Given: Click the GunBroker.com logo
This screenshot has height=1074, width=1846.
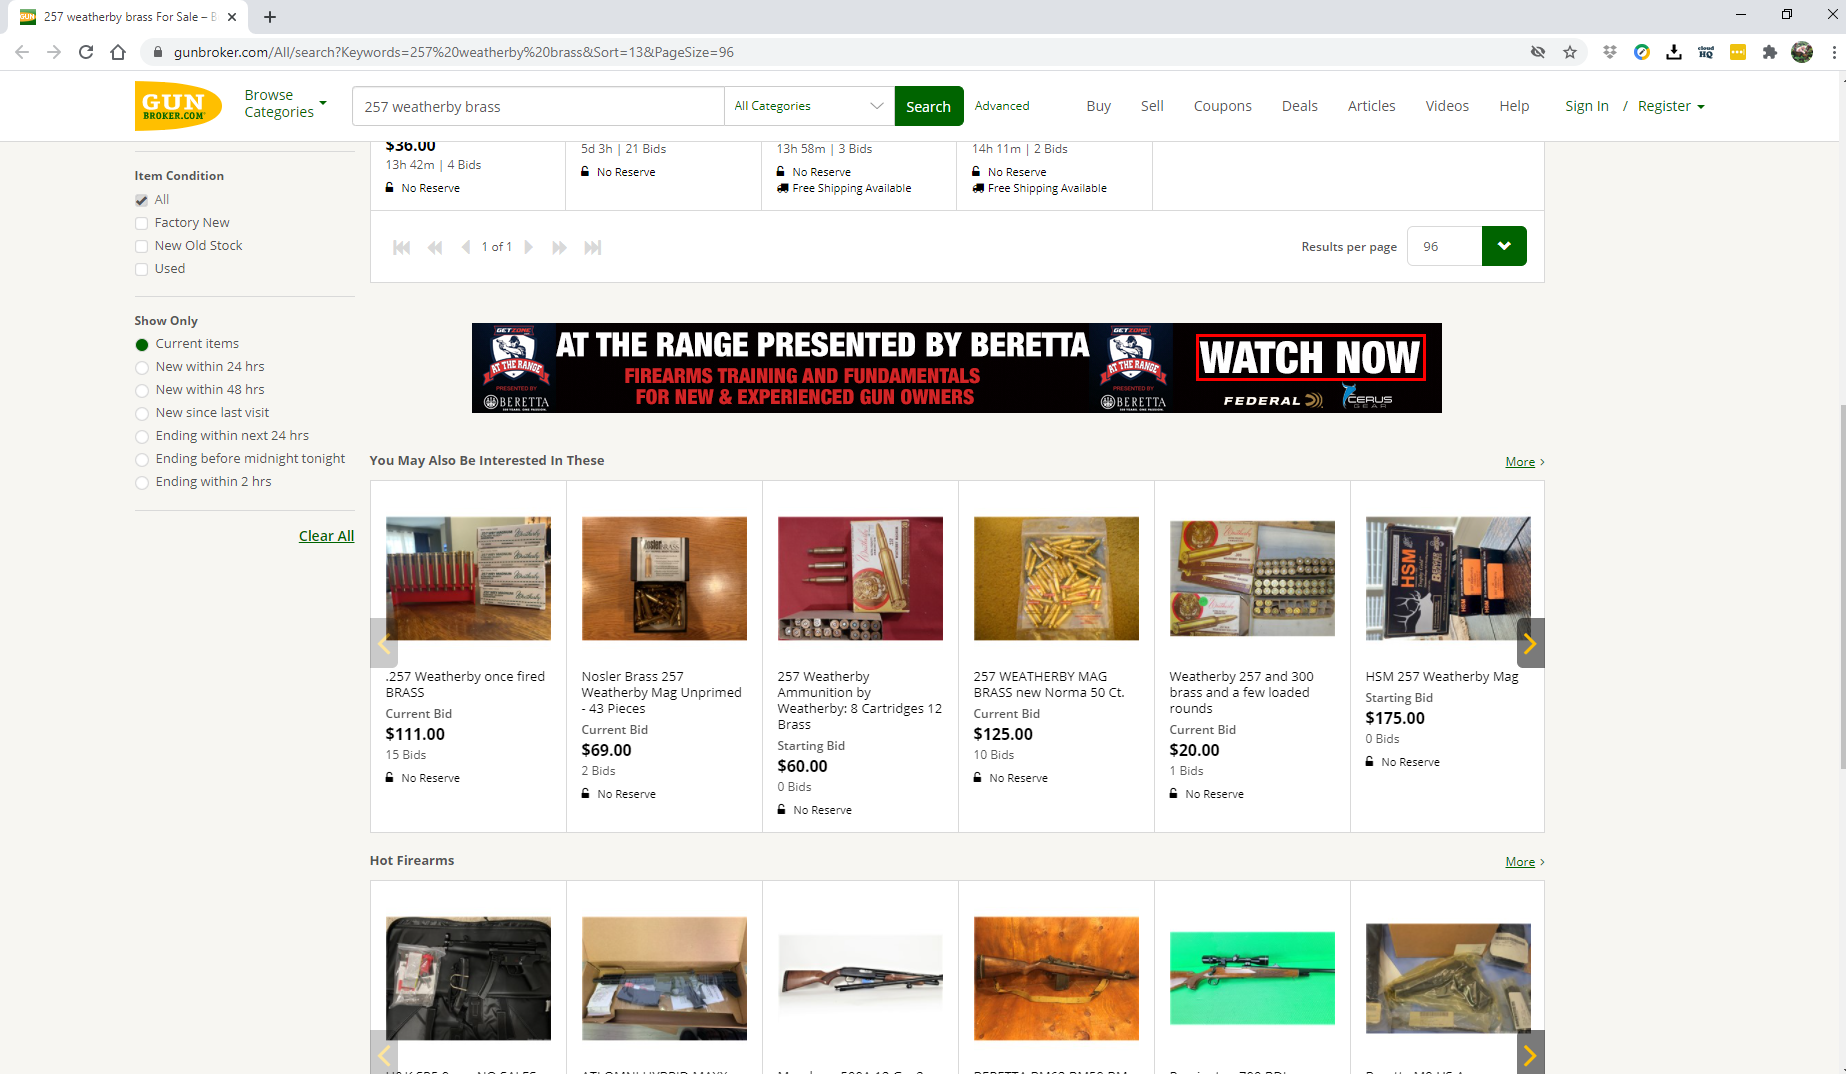Looking at the screenshot, I should click(178, 106).
